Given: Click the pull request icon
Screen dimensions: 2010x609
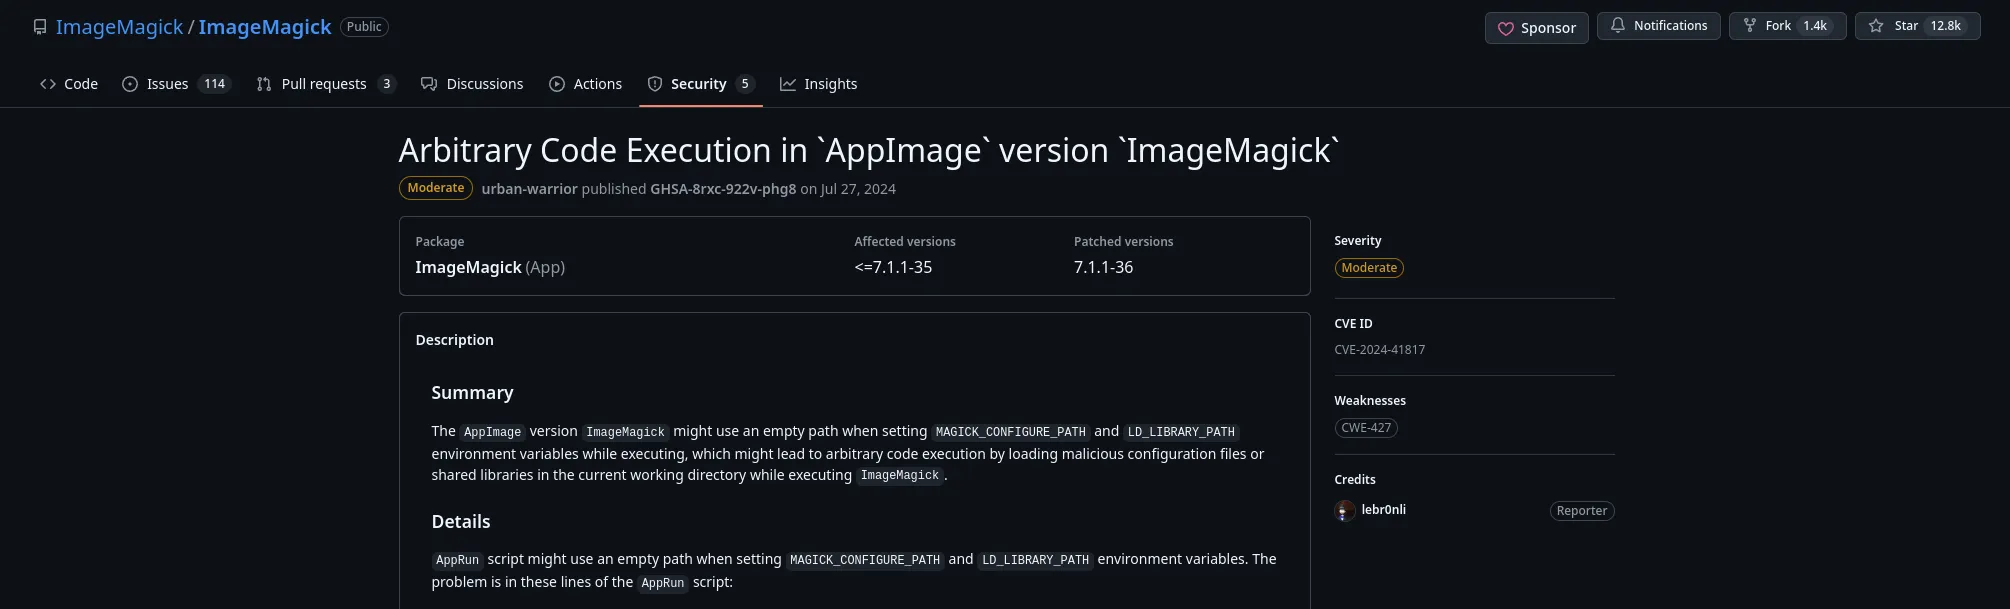Looking at the screenshot, I should point(264,84).
